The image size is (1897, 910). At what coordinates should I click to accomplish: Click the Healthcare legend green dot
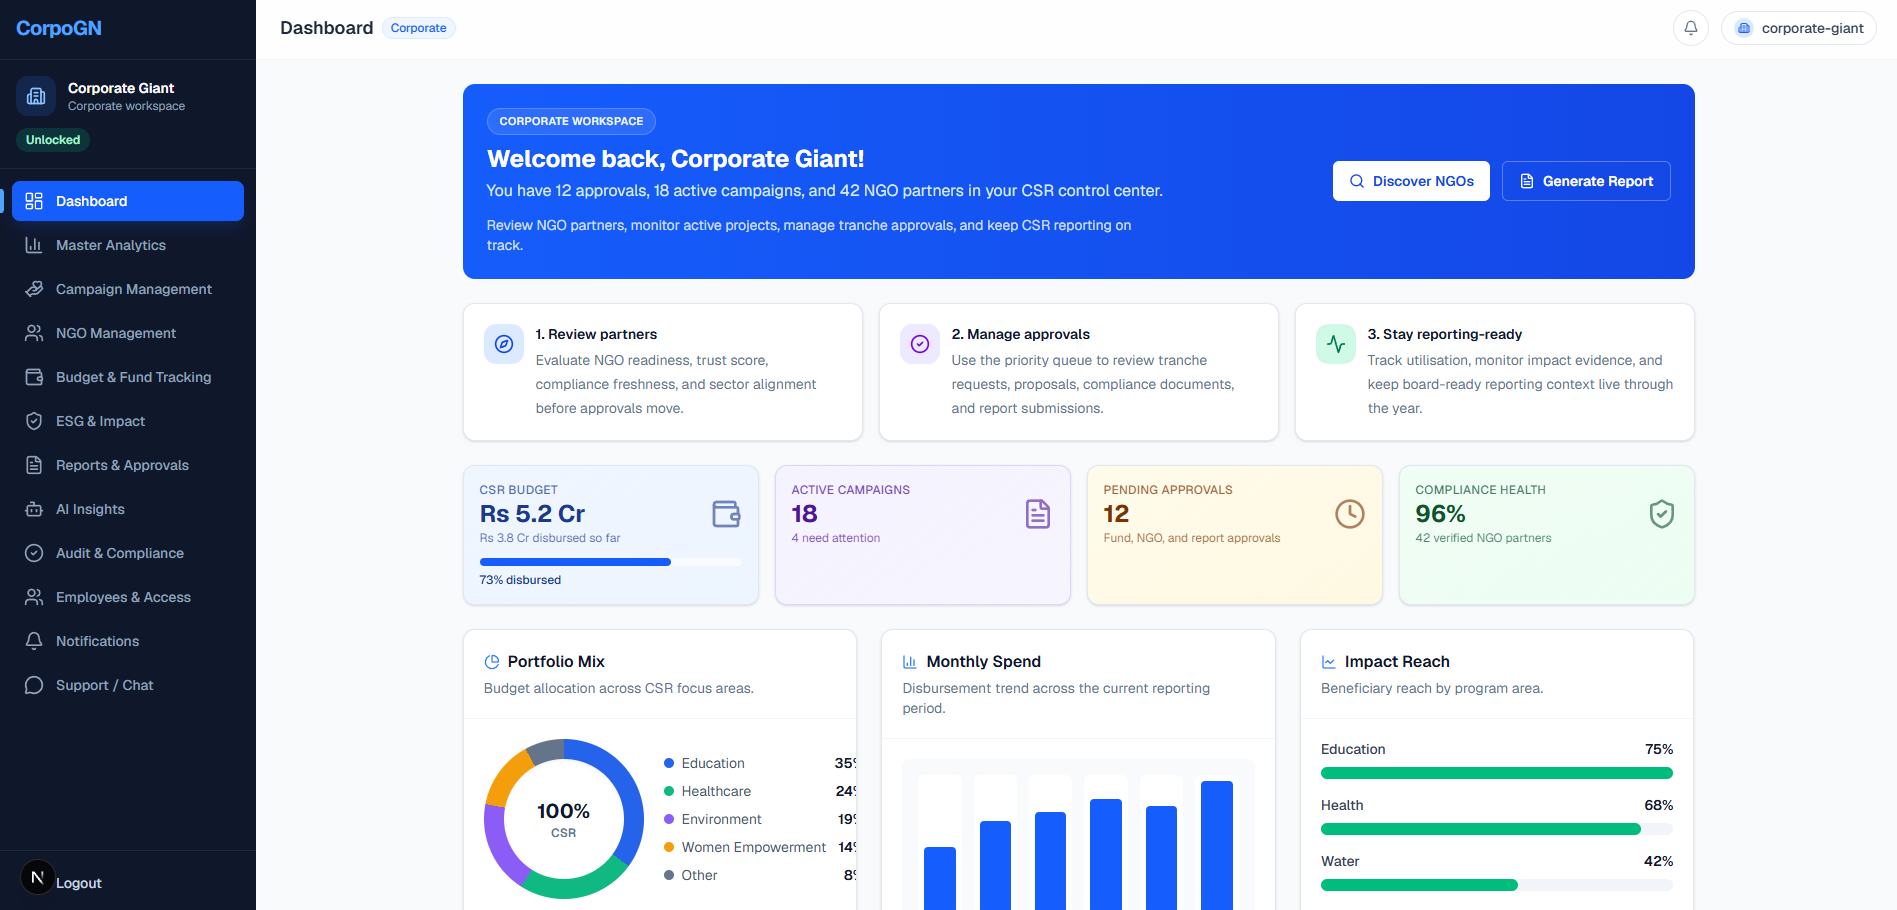pos(669,791)
